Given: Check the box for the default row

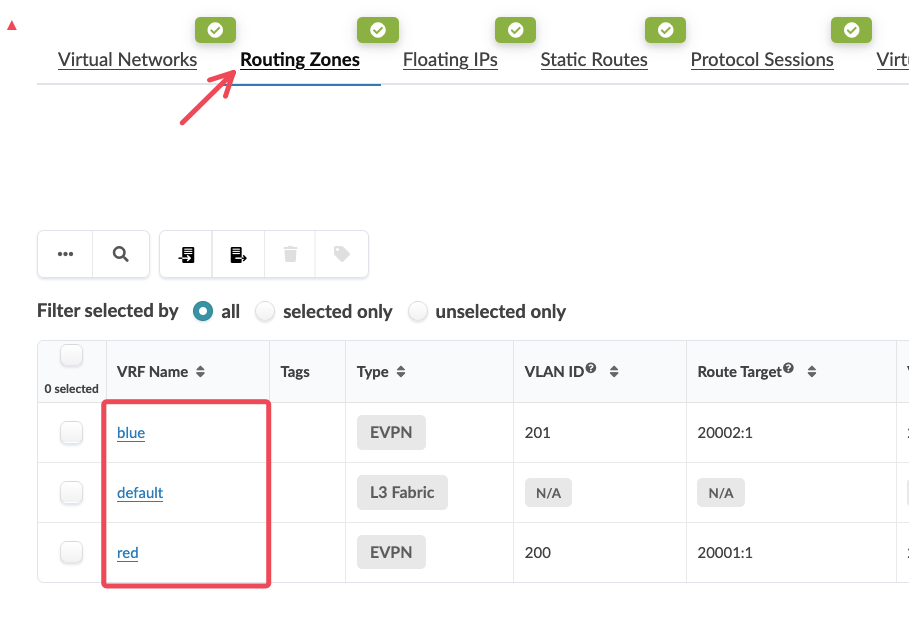Looking at the screenshot, I should click(71, 493).
